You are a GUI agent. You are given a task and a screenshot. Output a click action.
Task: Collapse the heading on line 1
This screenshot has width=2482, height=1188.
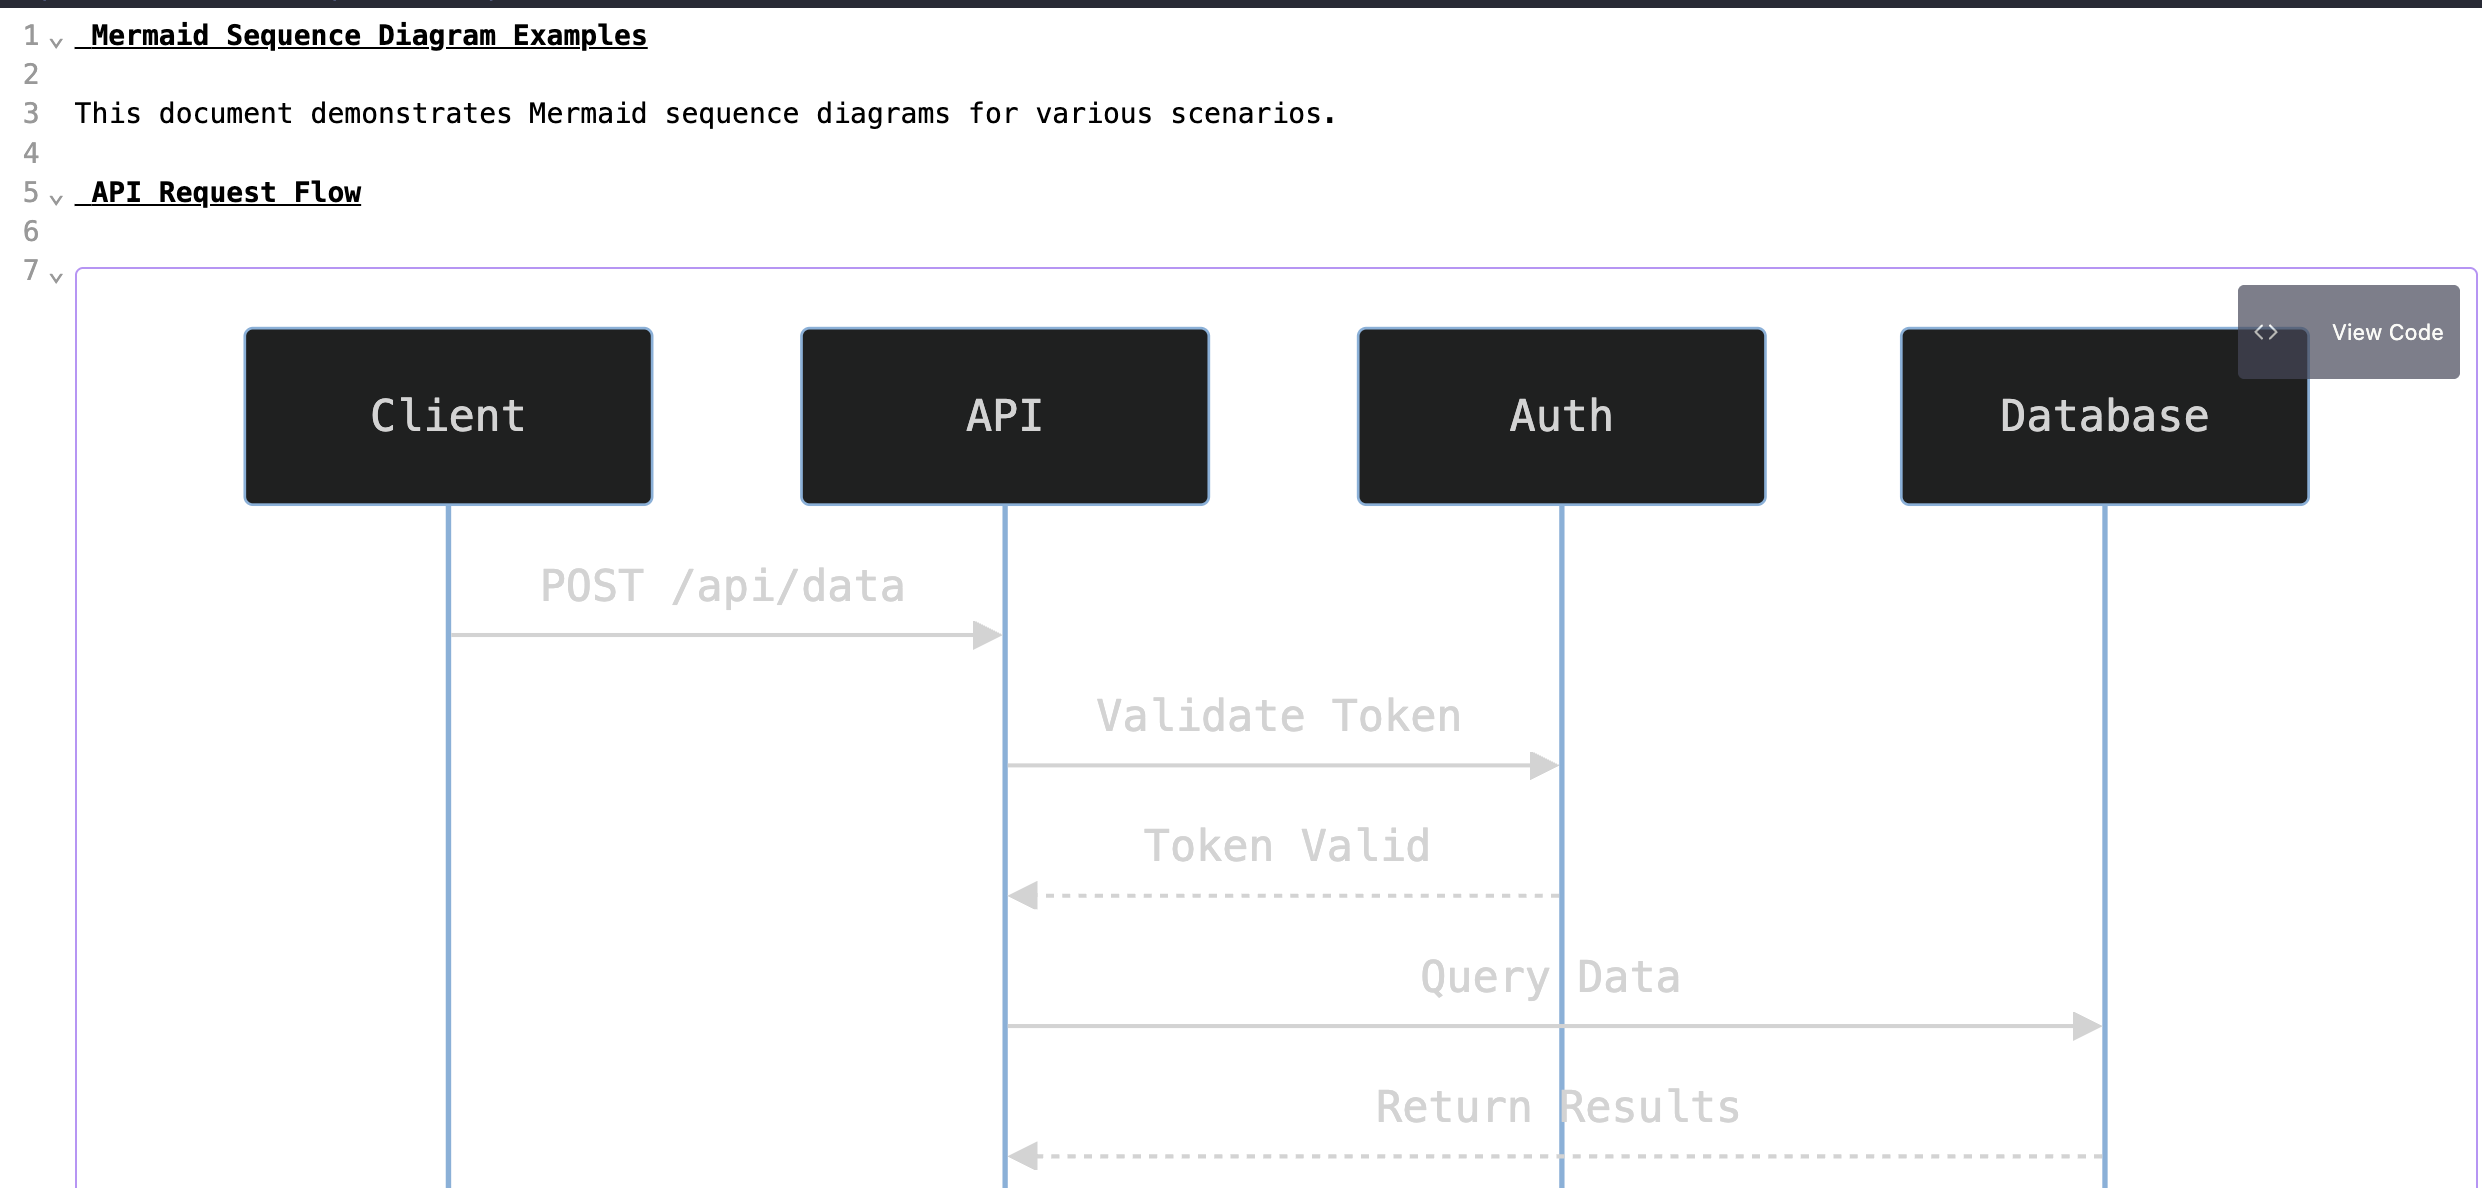pyautogui.click(x=55, y=42)
